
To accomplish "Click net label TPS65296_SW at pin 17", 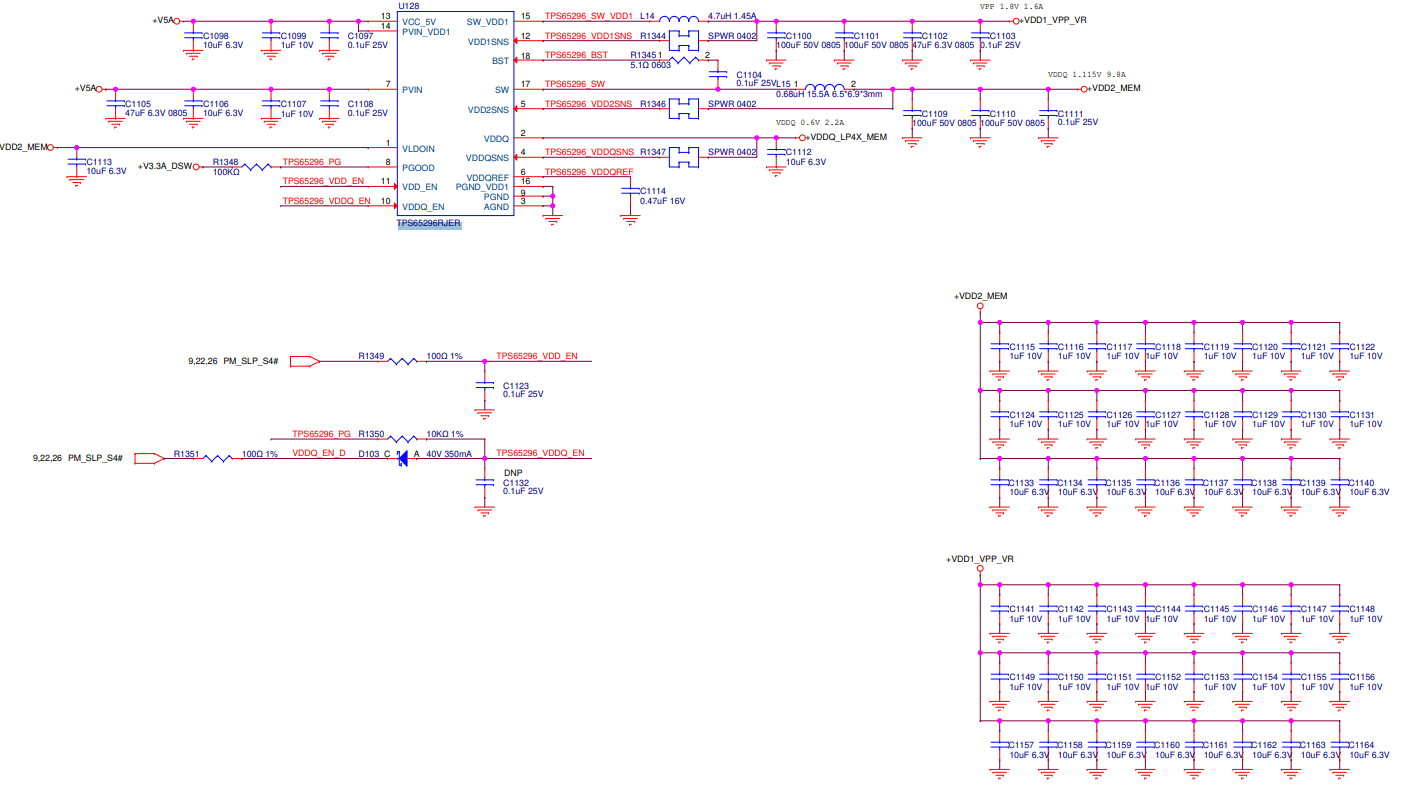I will coord(575,84).
